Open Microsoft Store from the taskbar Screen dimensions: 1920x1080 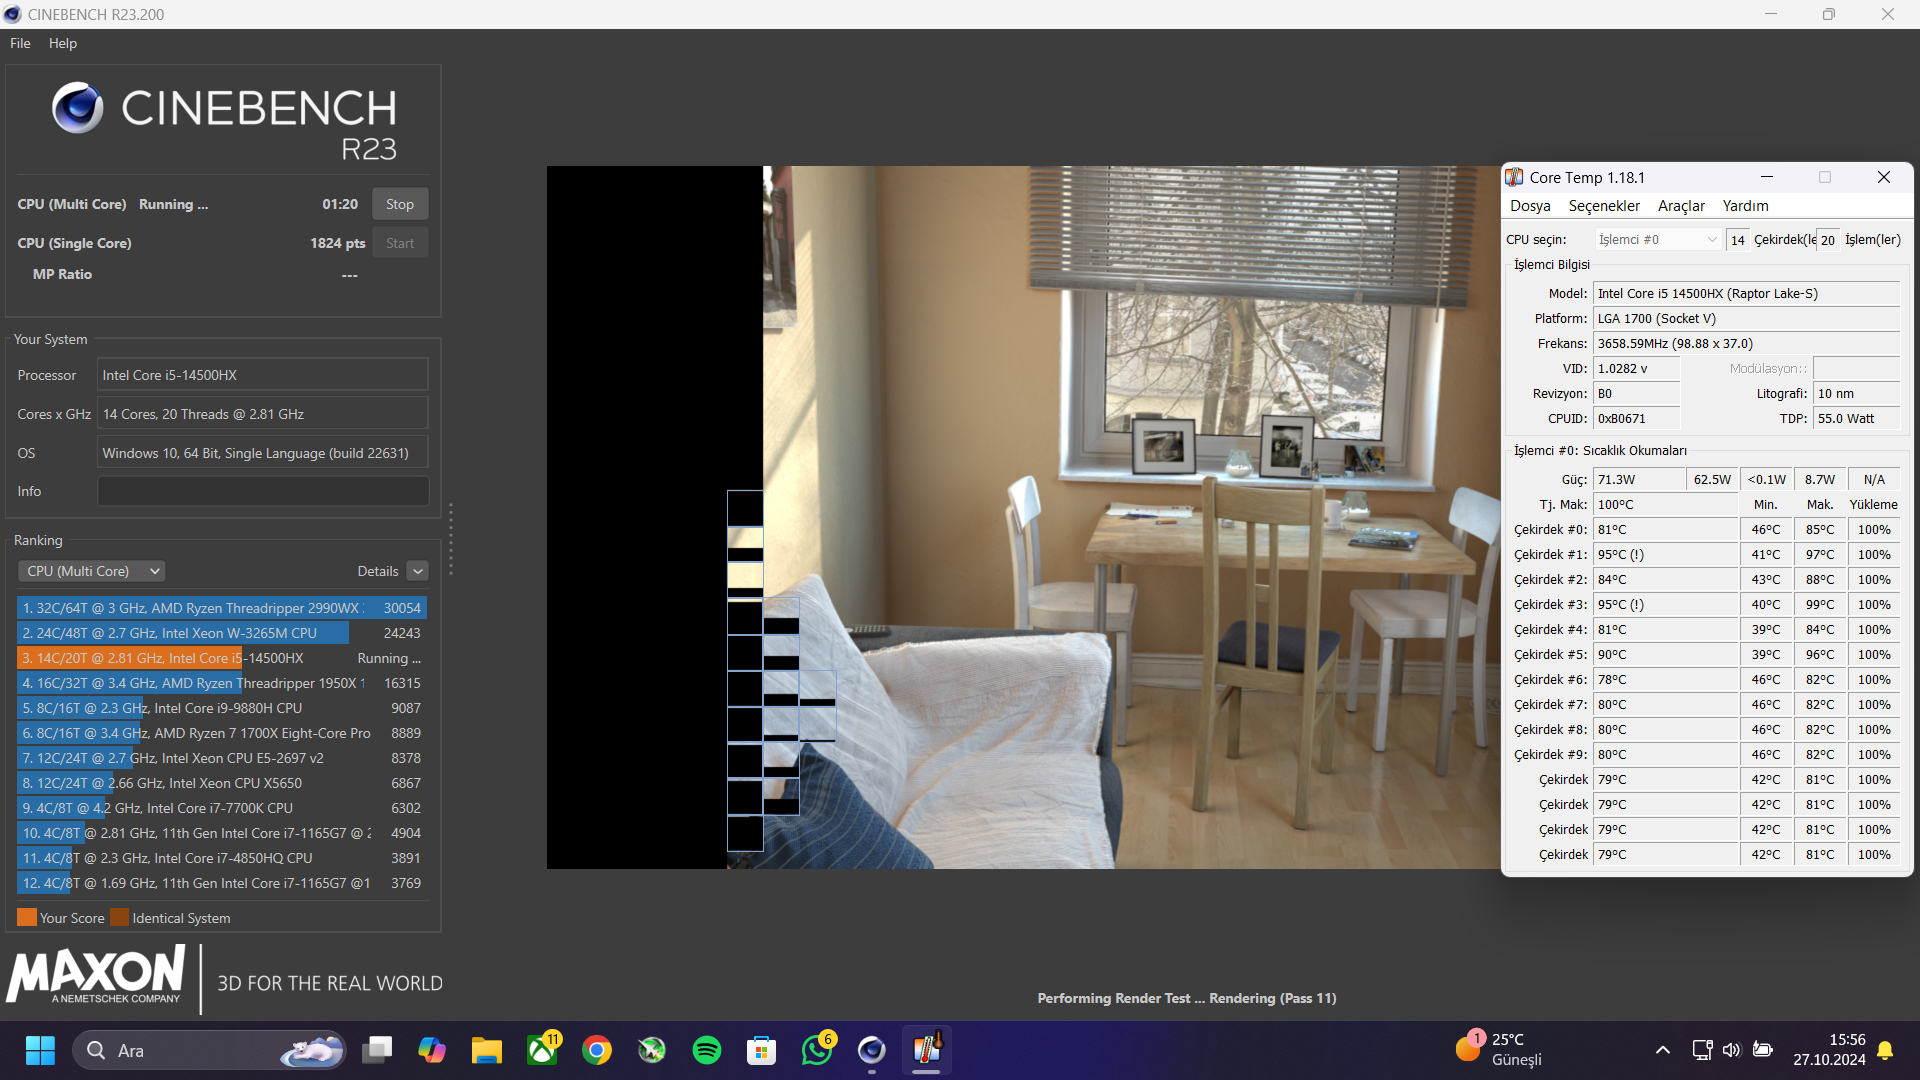pos(761,1050)
